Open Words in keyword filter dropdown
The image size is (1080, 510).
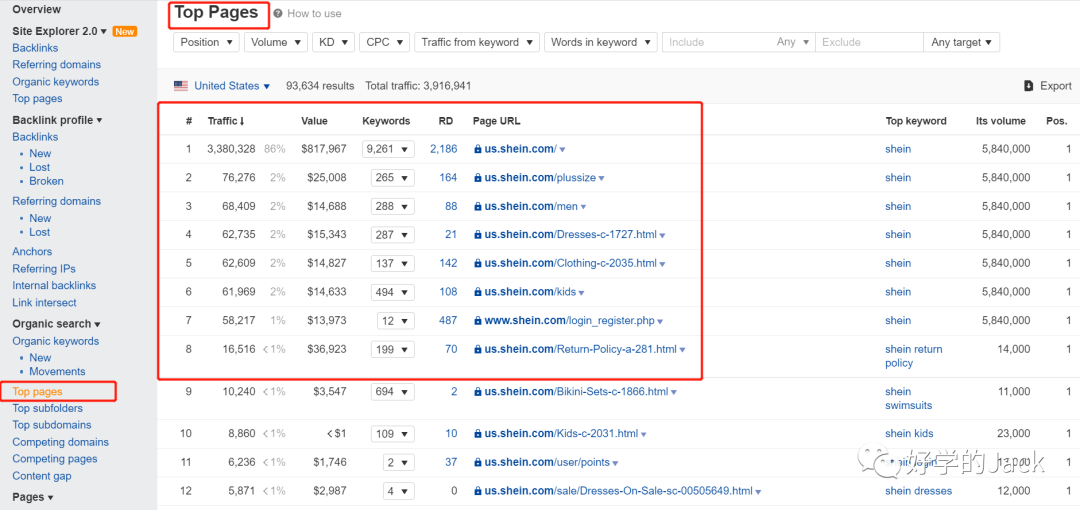(x=601, y=42)
